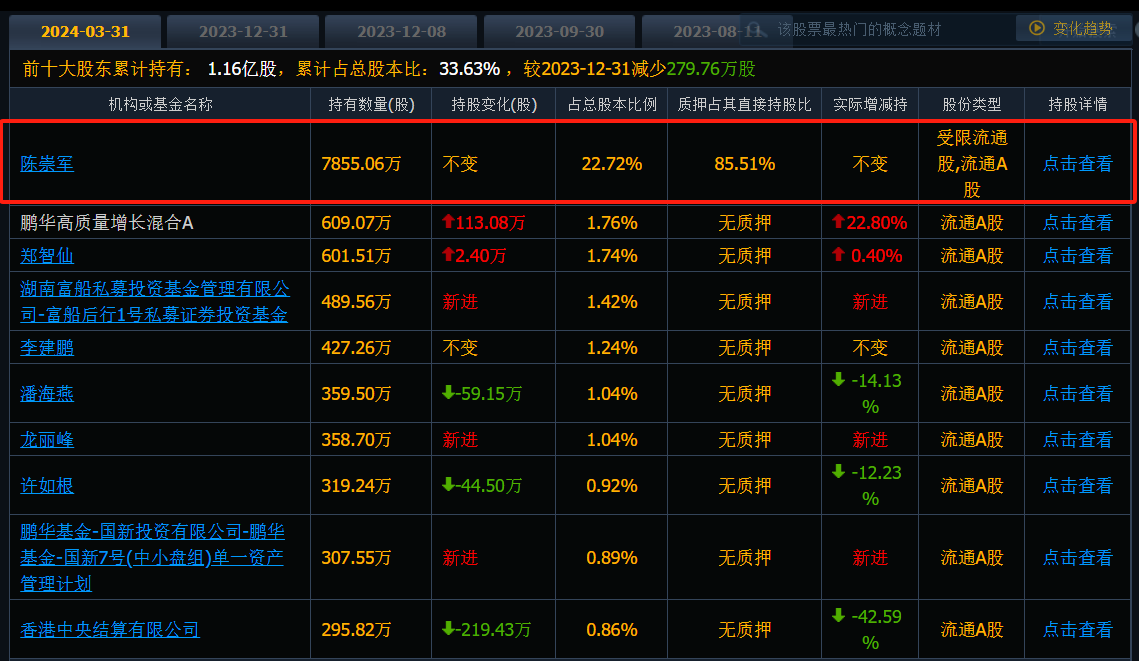The image size is (1139, 661).
Task: Switch to the 2023-09-30 tab
Action: 559,31
